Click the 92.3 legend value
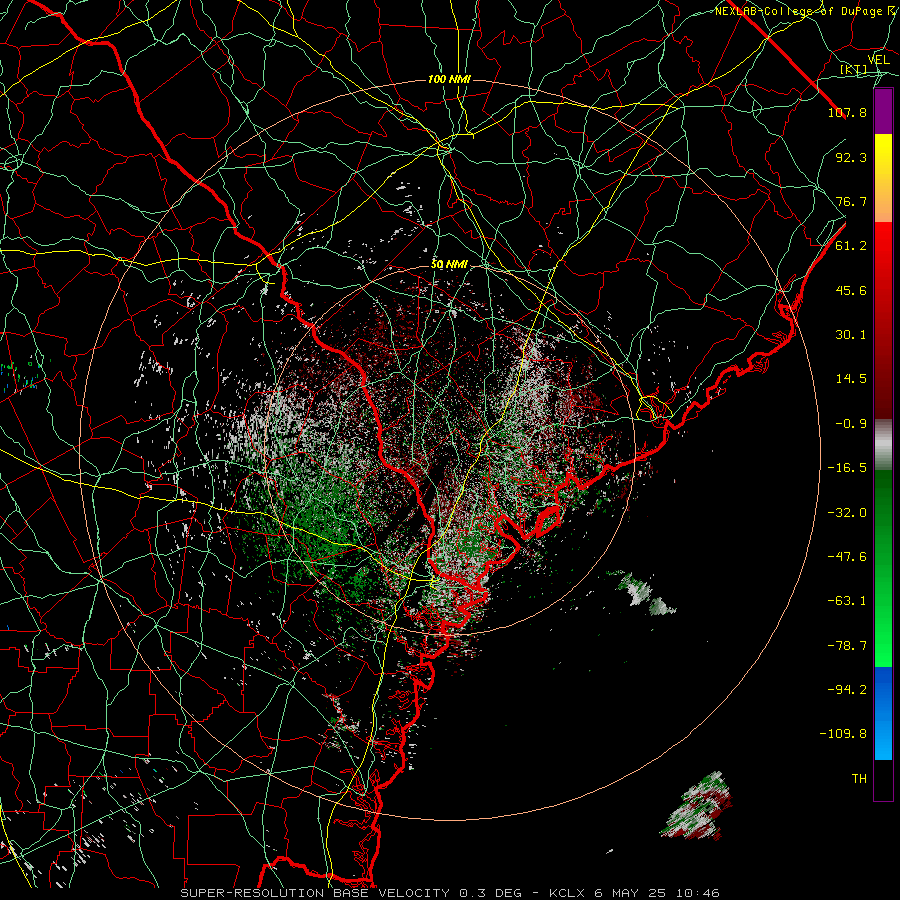 [x=851, y=157]
